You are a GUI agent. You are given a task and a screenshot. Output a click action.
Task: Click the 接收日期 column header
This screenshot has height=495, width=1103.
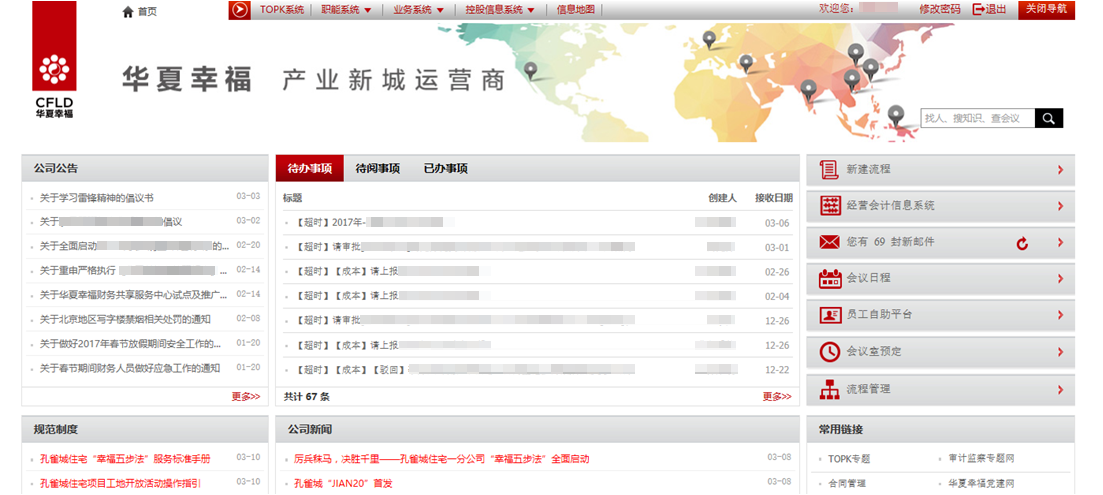(774, 198)
